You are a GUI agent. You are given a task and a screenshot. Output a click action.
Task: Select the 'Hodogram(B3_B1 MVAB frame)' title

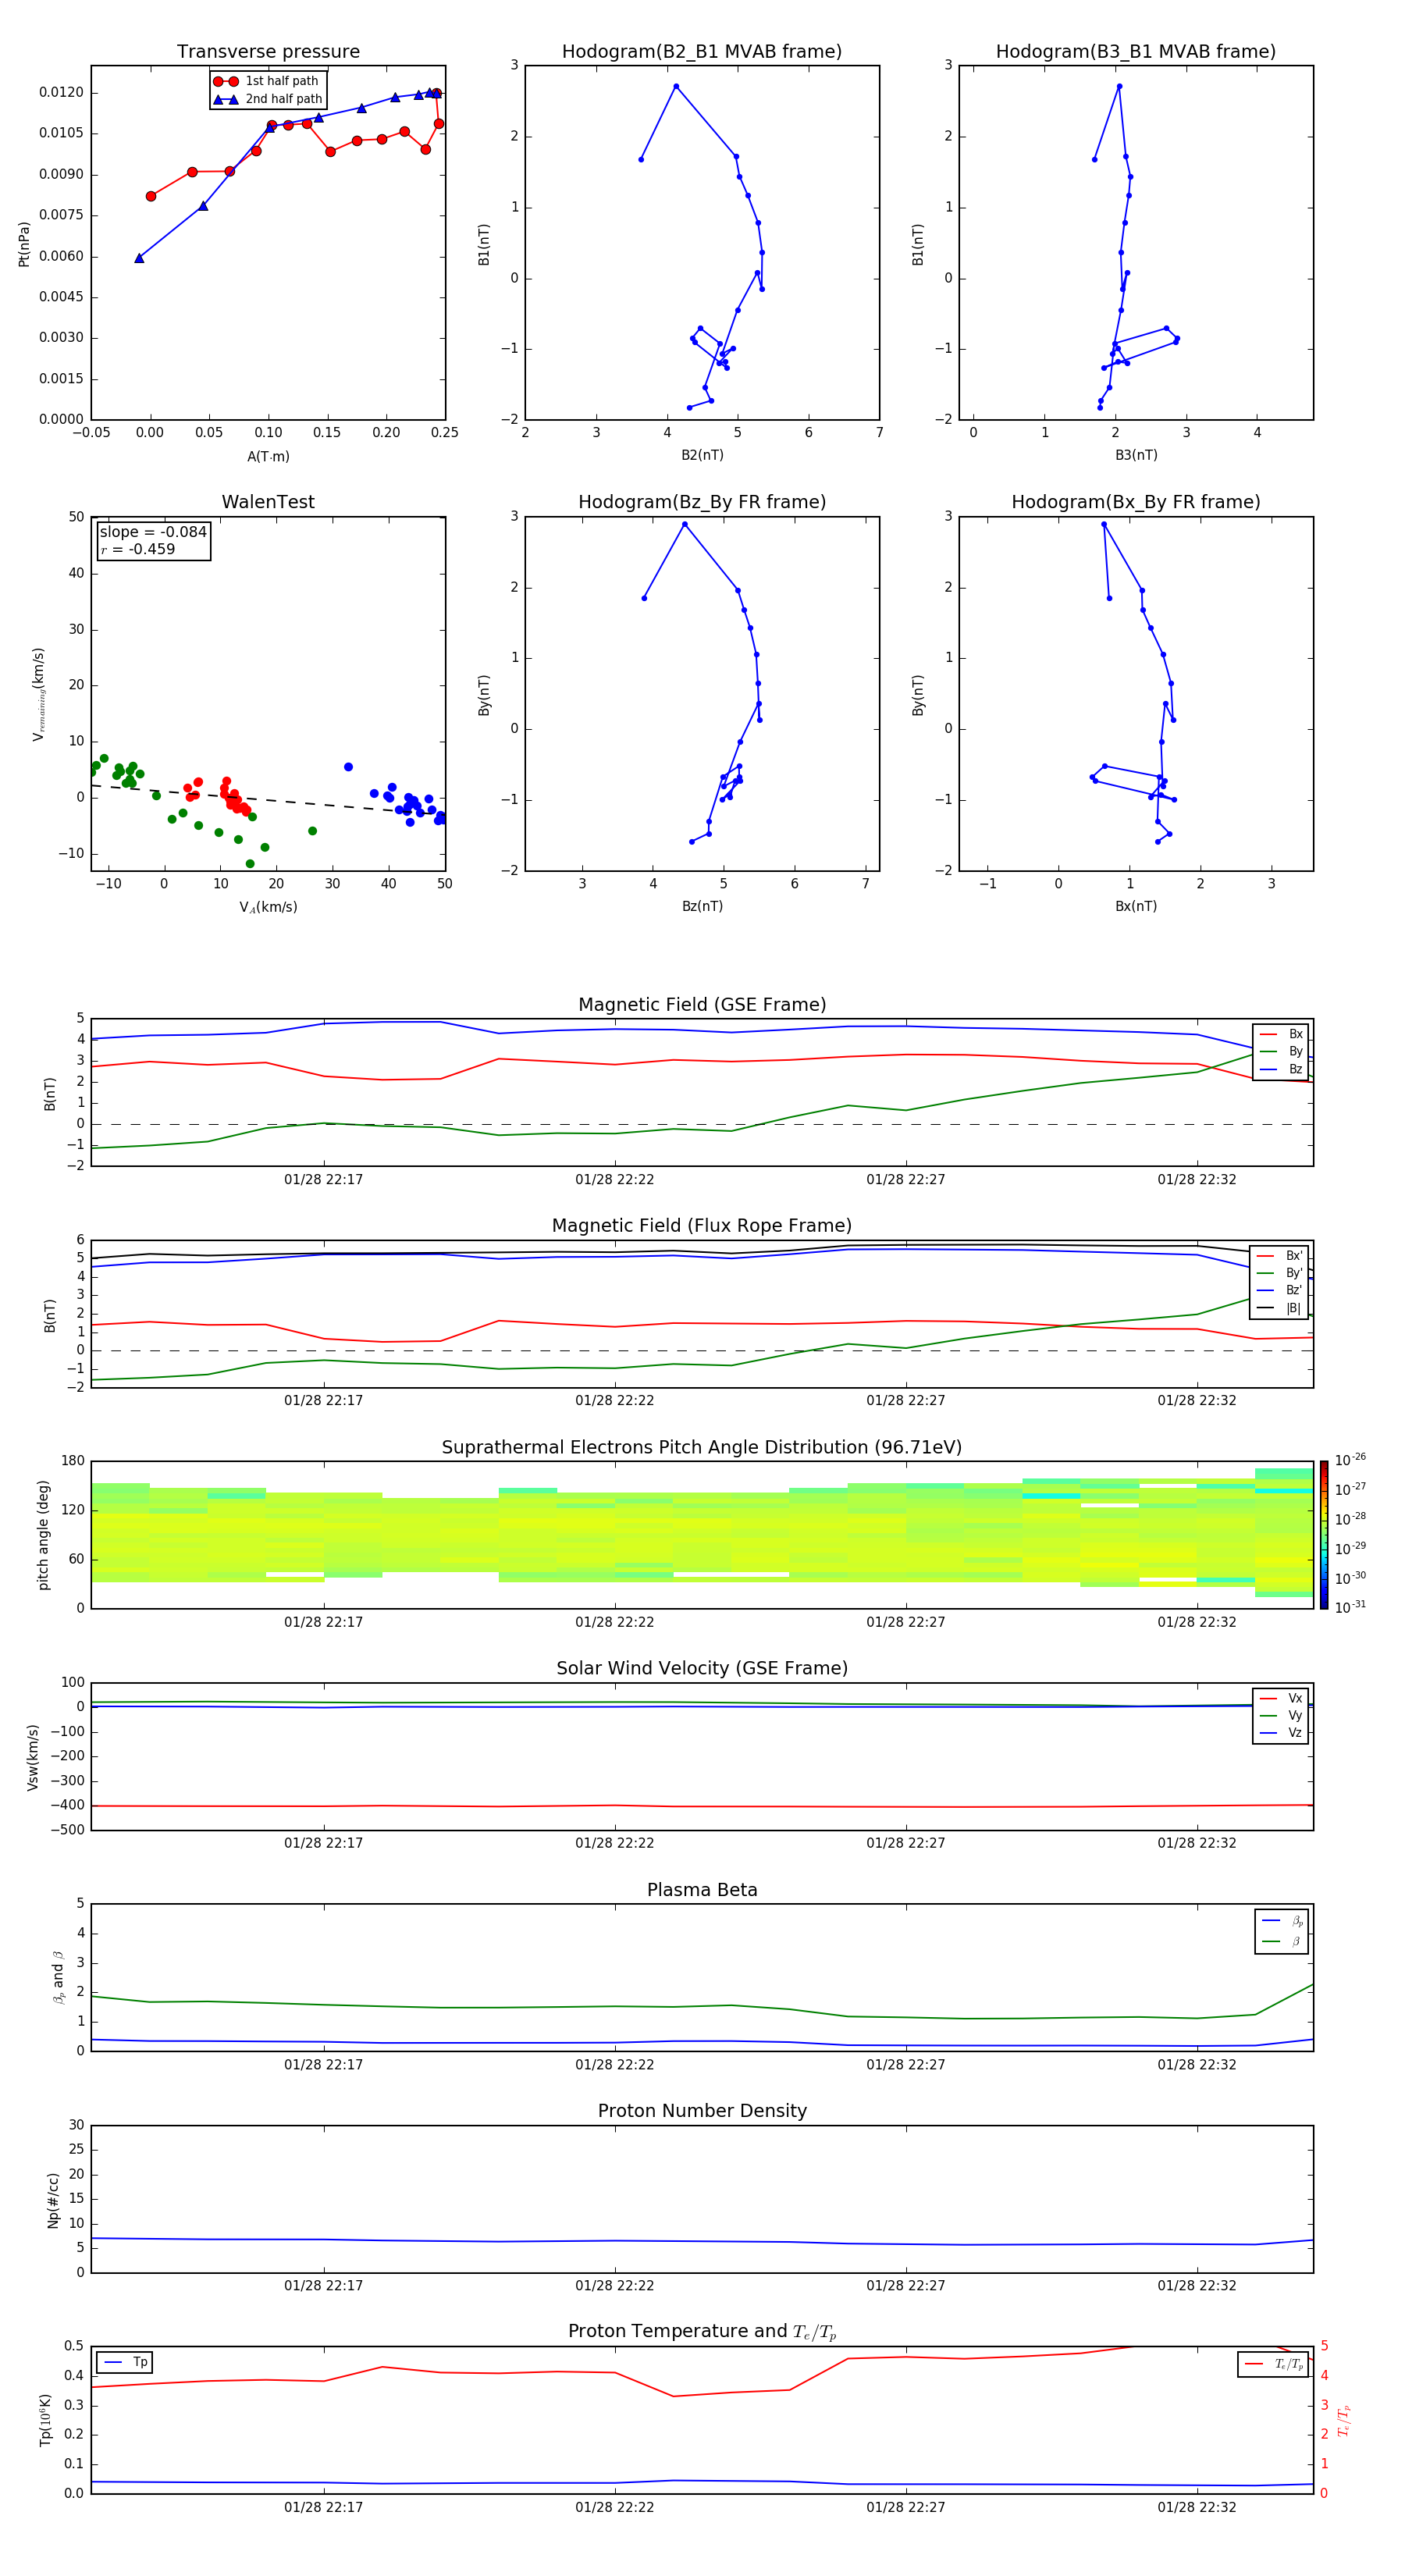(x=1136, y=51)
